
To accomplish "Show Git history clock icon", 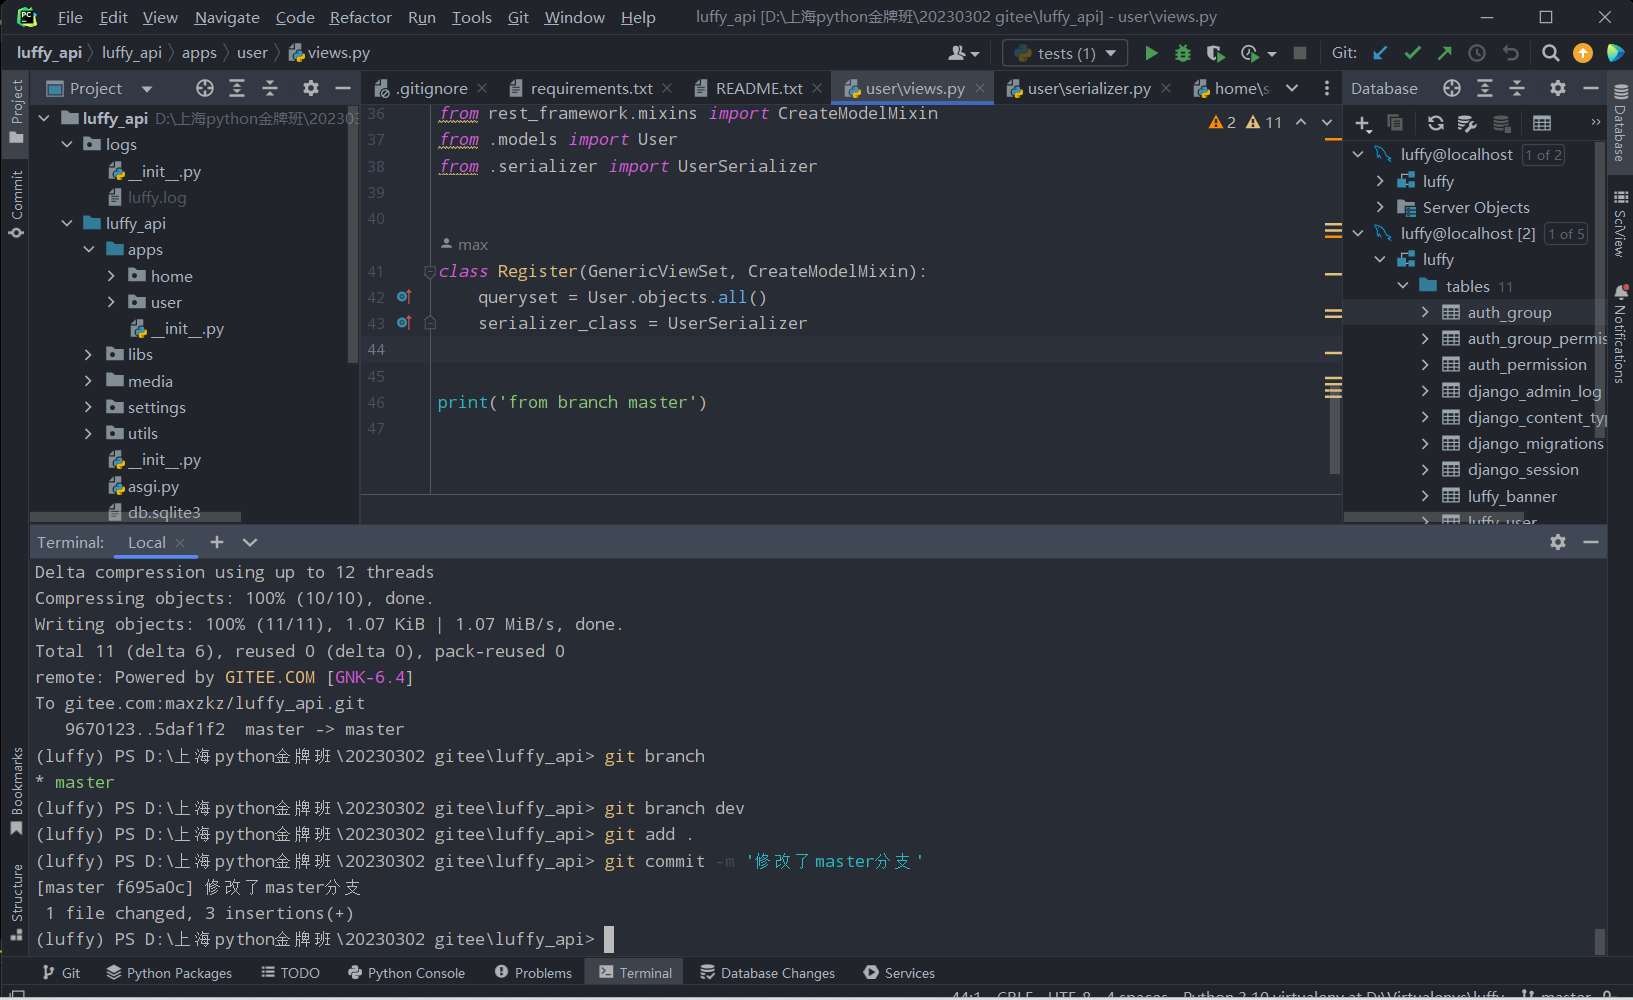I will click(1477, 53).
